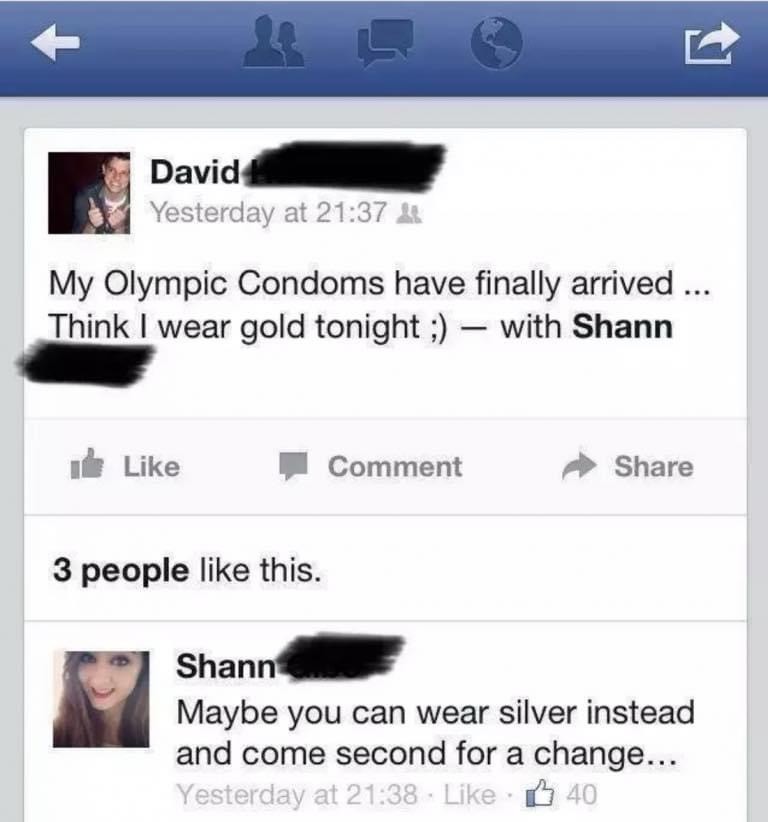Open Shann's commenter profile picture
Image resolution: width=768 pixels, height=822 pixels.
[101, 699]
